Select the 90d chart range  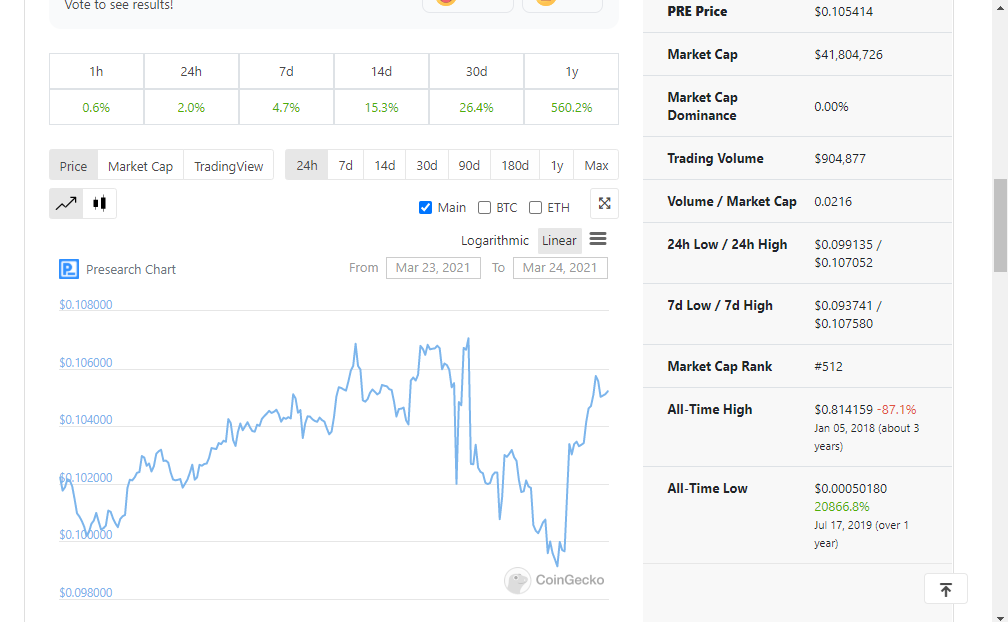(x=469, y=165)
